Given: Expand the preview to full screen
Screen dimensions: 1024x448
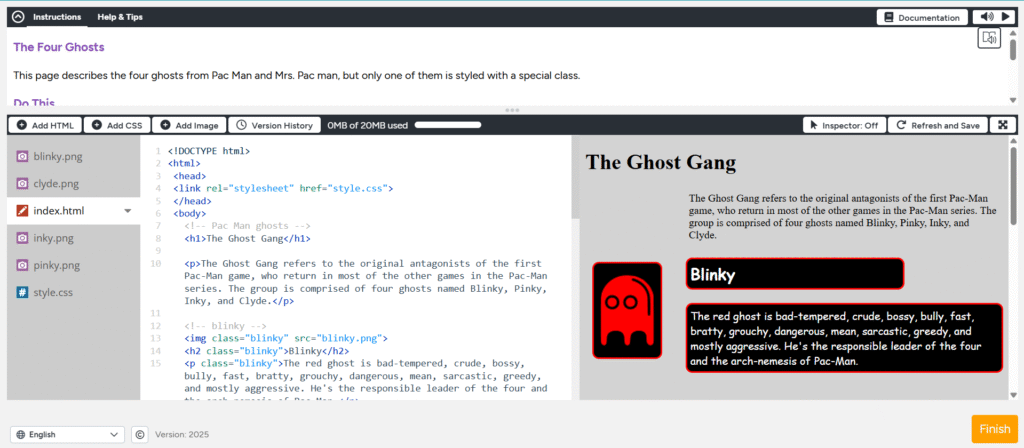Looking at the screenshot, I should point(1002,125).
